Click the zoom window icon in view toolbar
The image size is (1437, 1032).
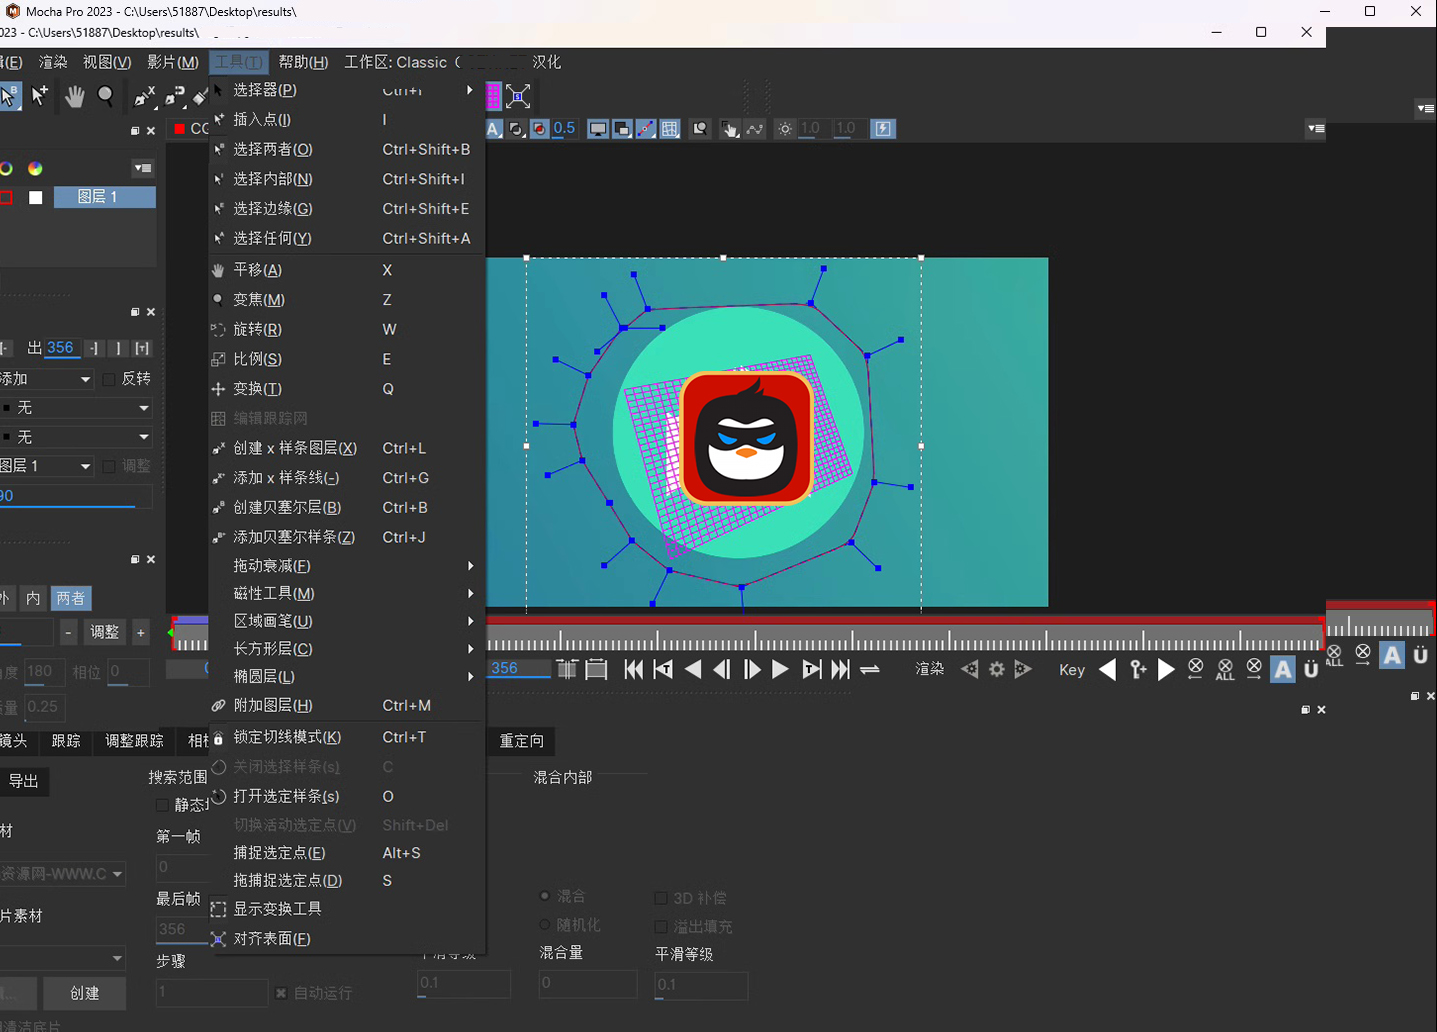pyautogui.click(x=700, y=129)
